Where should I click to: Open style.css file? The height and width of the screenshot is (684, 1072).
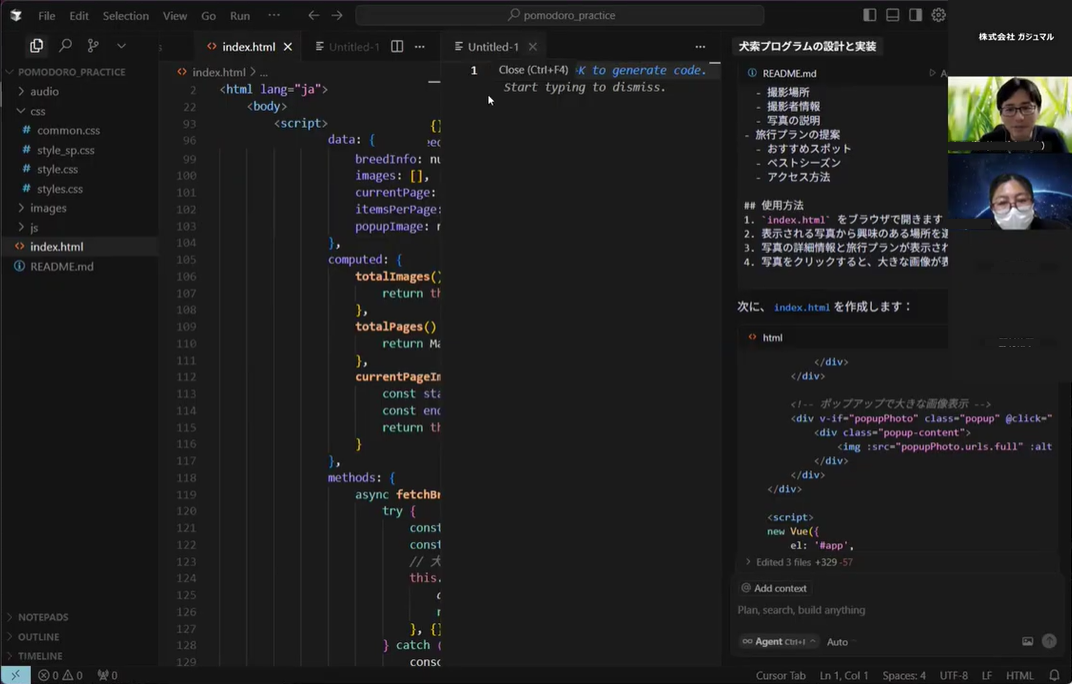(57, 169)
